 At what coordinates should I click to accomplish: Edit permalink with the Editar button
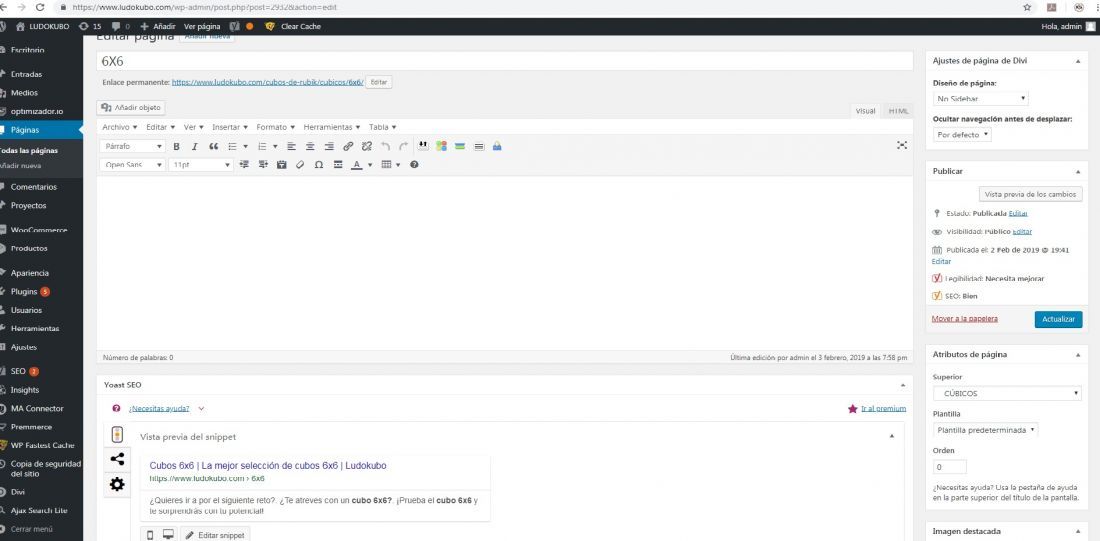(x=379, y=82)
